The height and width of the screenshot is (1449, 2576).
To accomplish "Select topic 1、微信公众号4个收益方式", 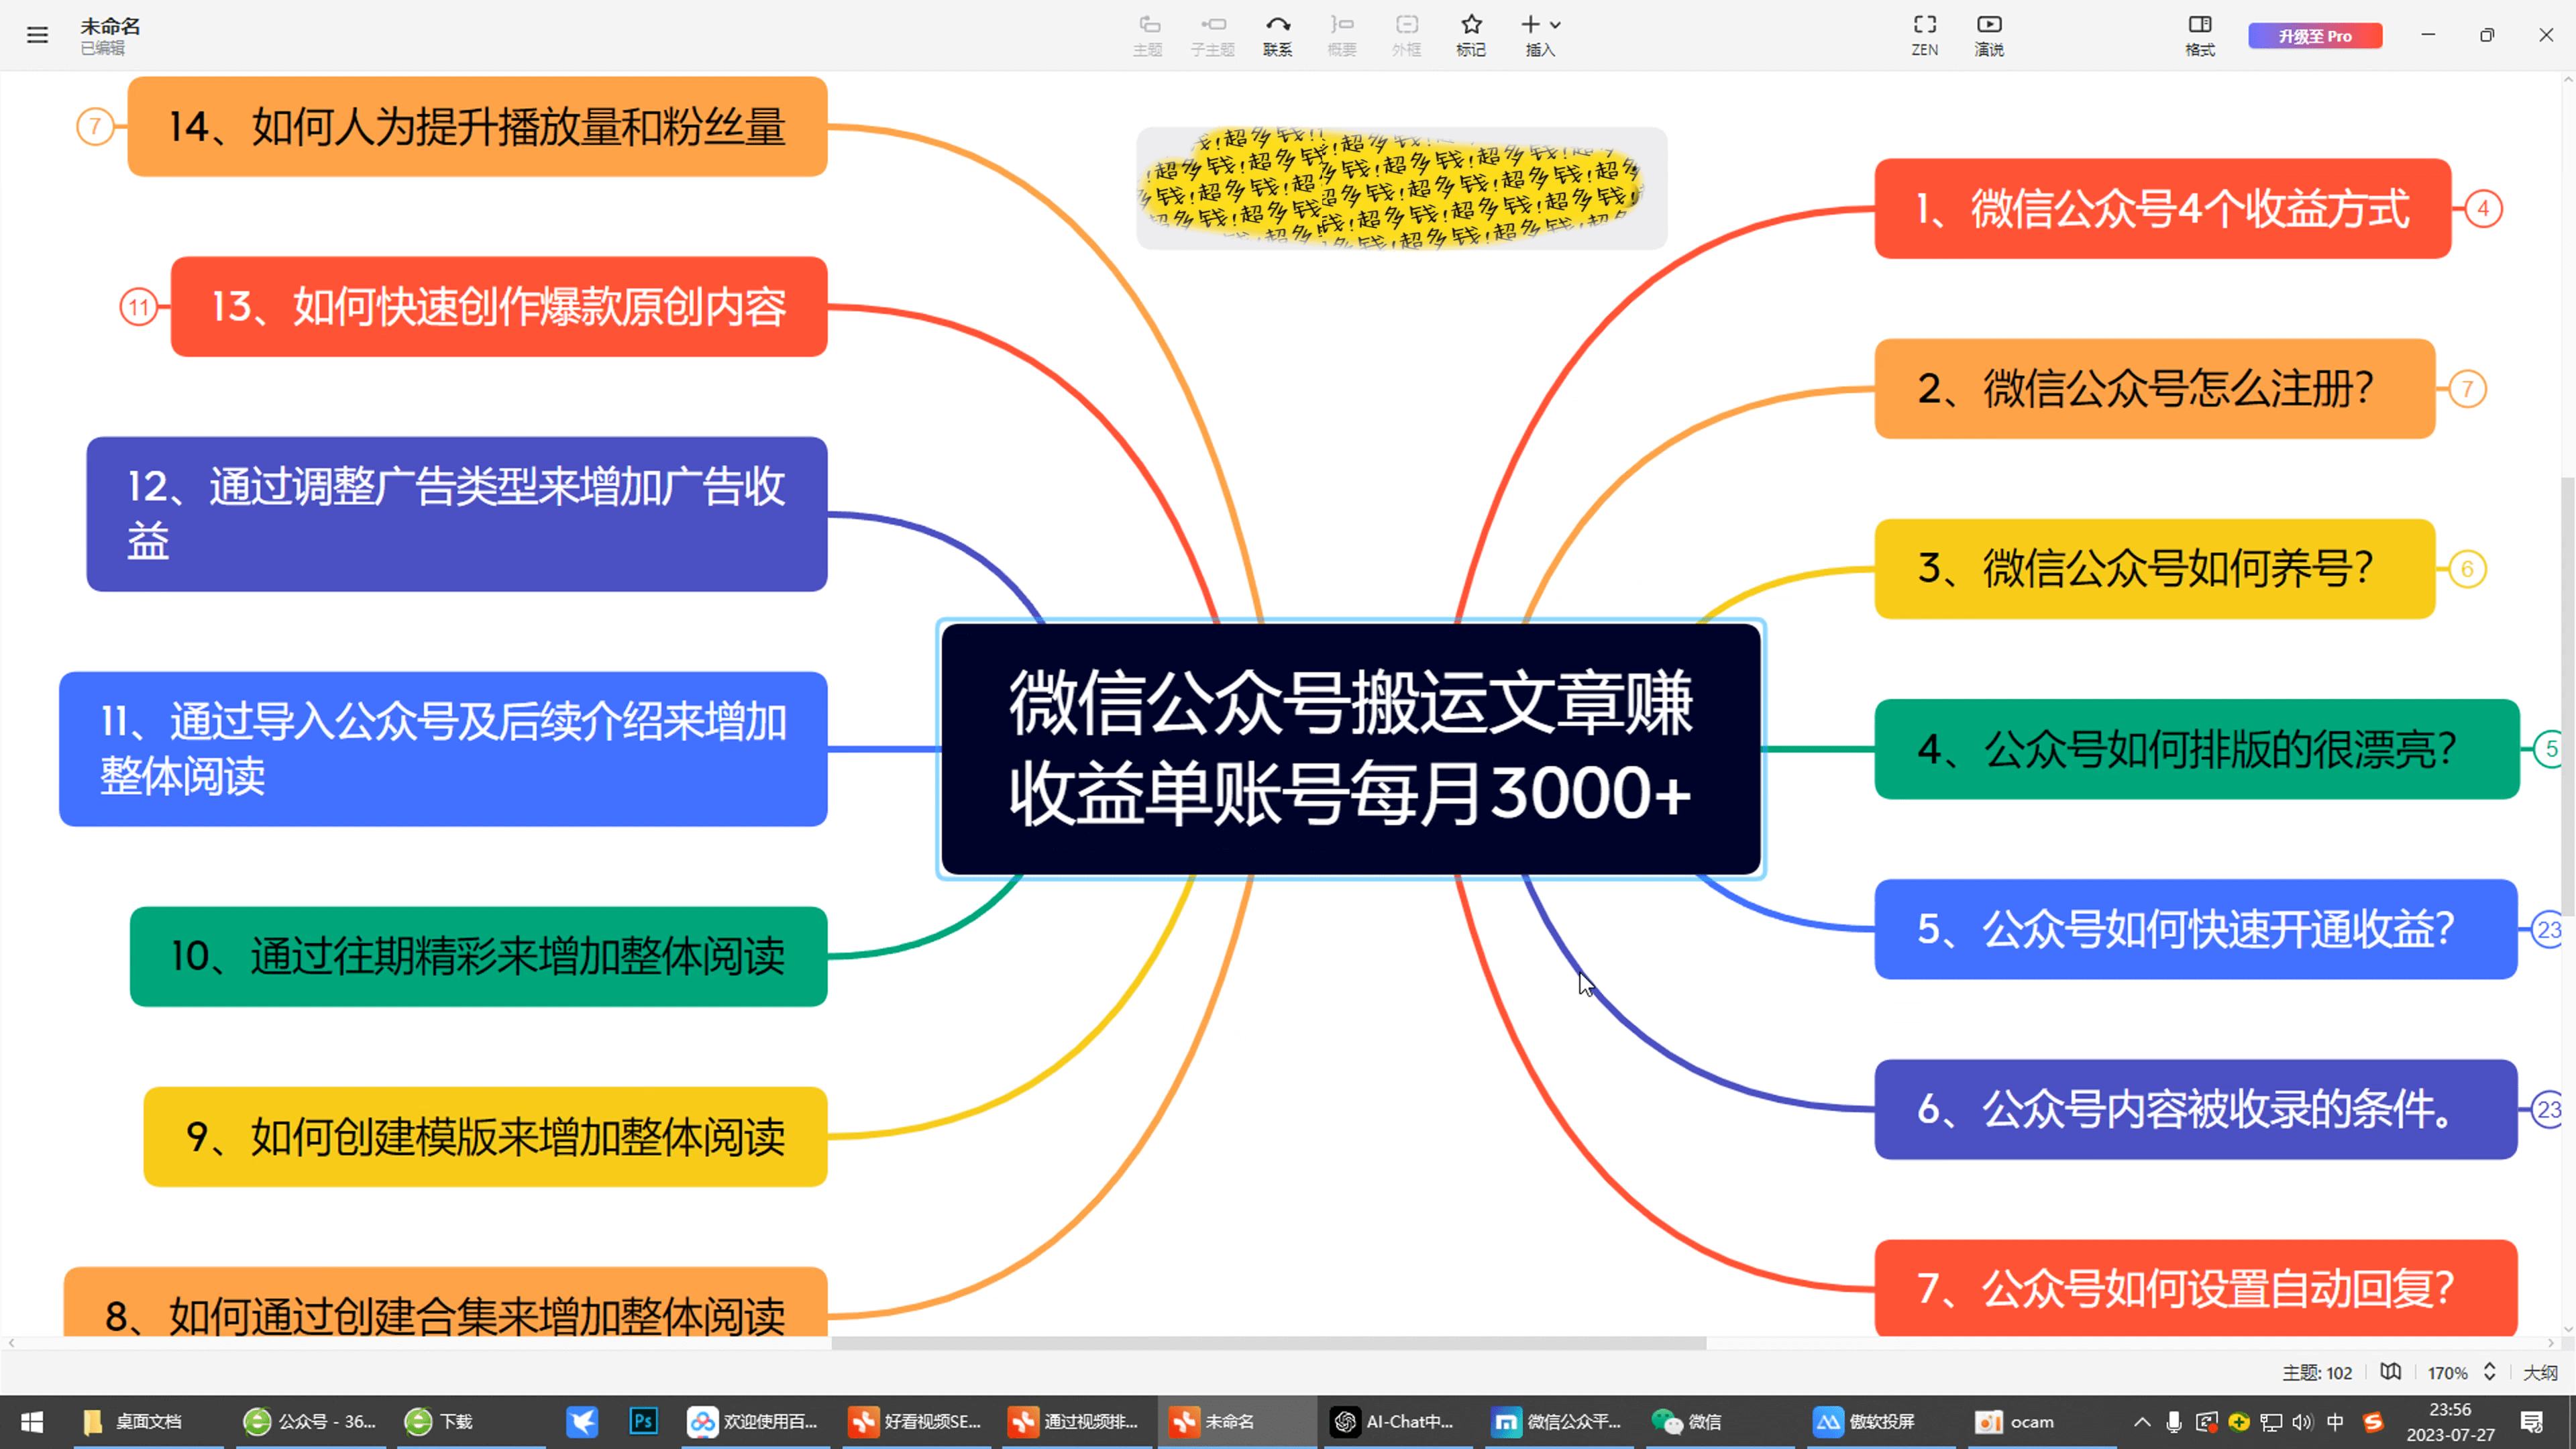I will coord(2163,209).
